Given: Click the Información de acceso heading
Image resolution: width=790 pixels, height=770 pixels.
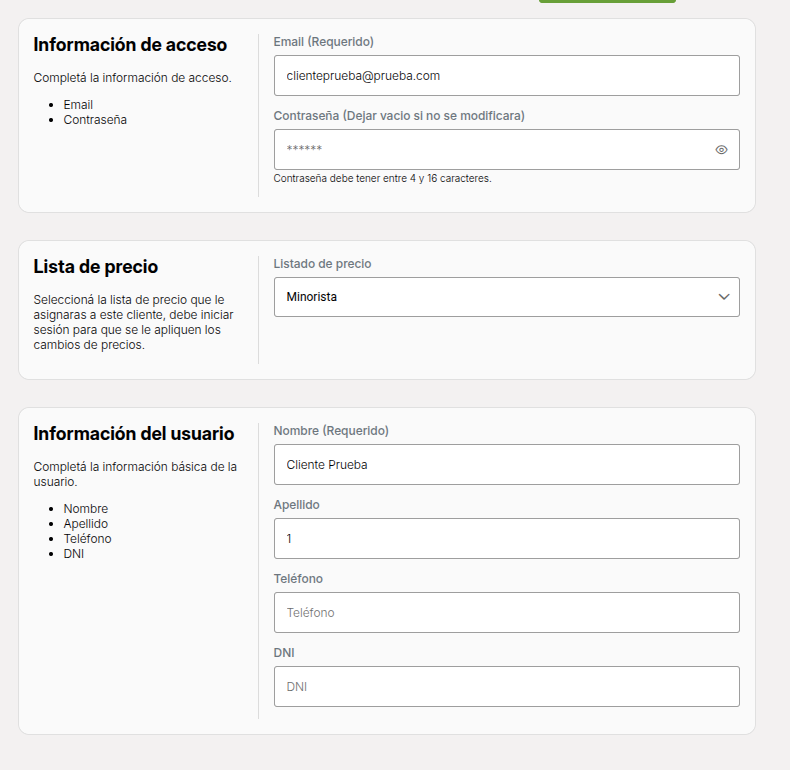Looking at the screenshot, I should tap(130, 45).
